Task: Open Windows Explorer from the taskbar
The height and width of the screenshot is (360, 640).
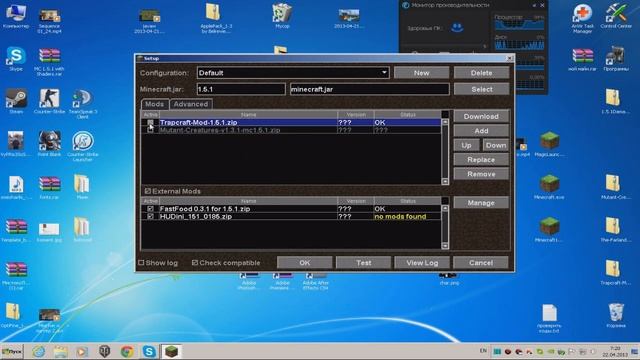Action: coord(60,351)
